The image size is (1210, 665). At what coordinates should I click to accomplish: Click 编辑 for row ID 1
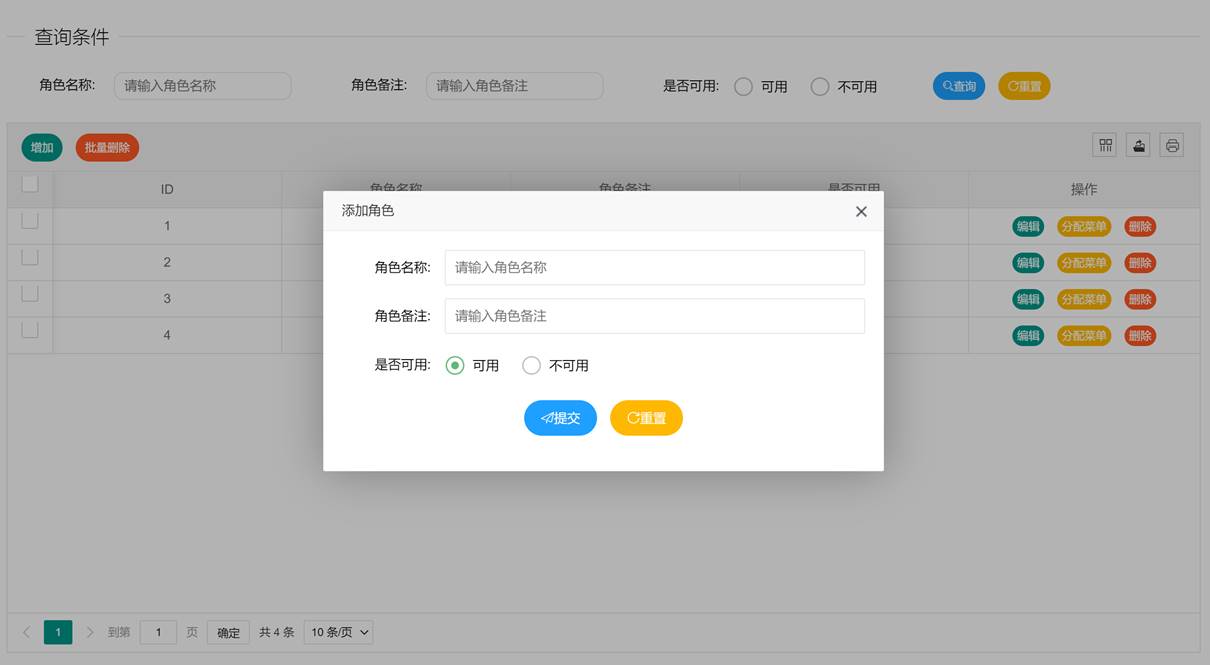coord(1028,227)
